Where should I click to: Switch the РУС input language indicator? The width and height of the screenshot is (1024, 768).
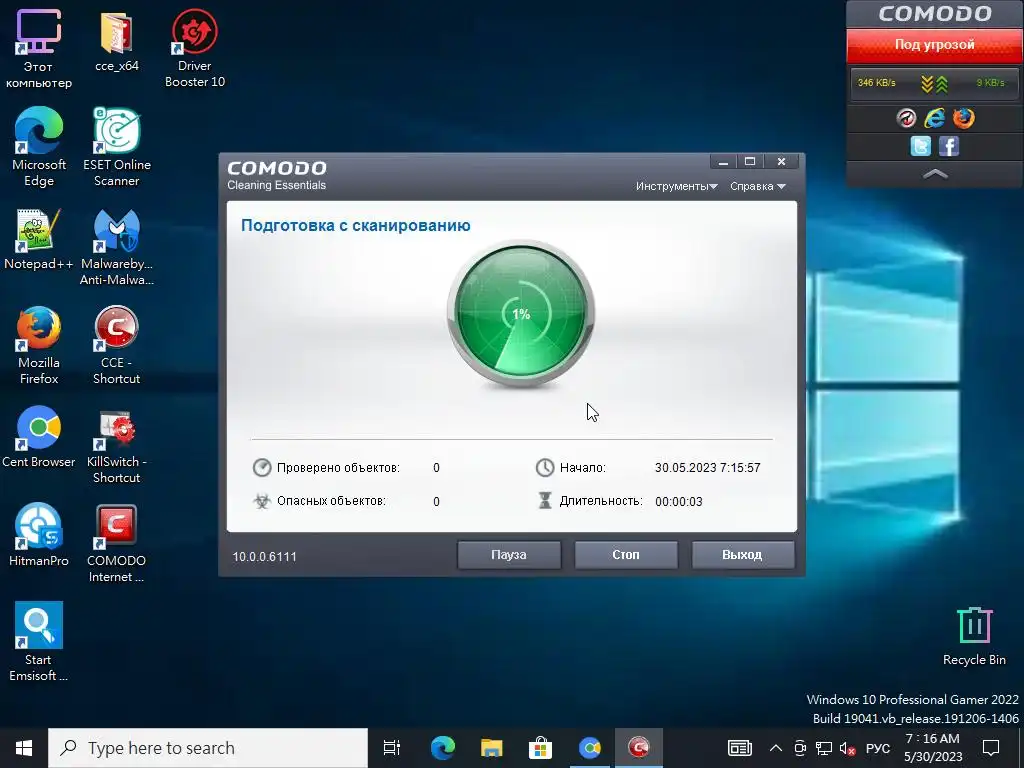[878, 748]
